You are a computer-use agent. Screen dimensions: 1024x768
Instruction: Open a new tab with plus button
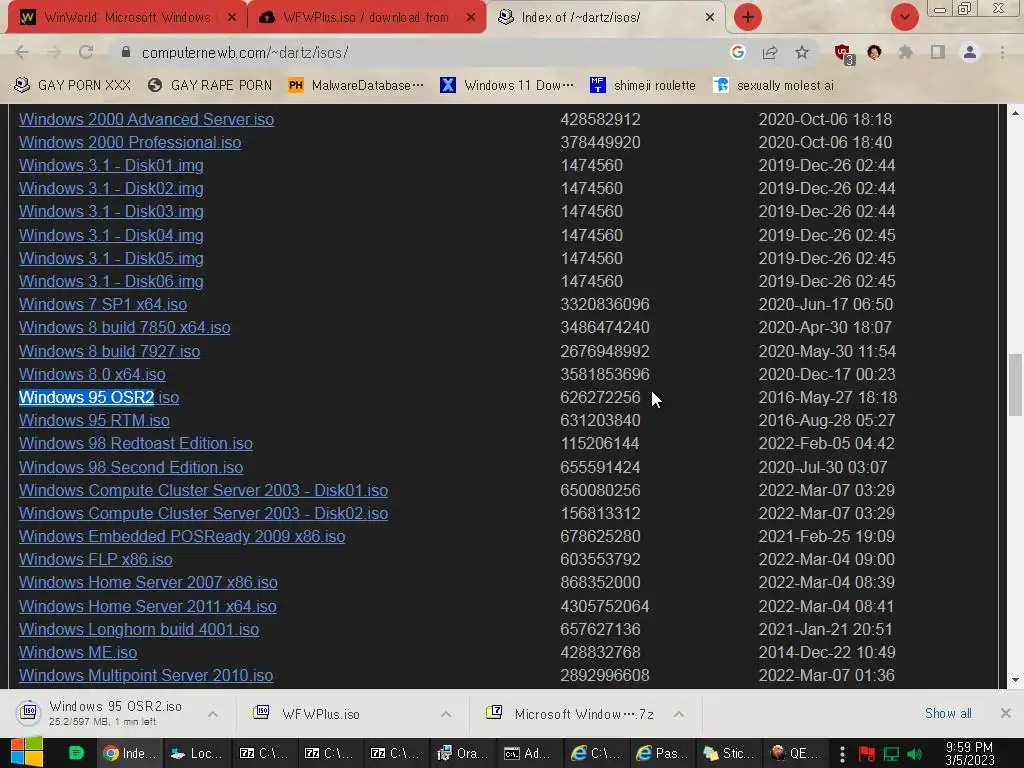(x=748, y=17)
